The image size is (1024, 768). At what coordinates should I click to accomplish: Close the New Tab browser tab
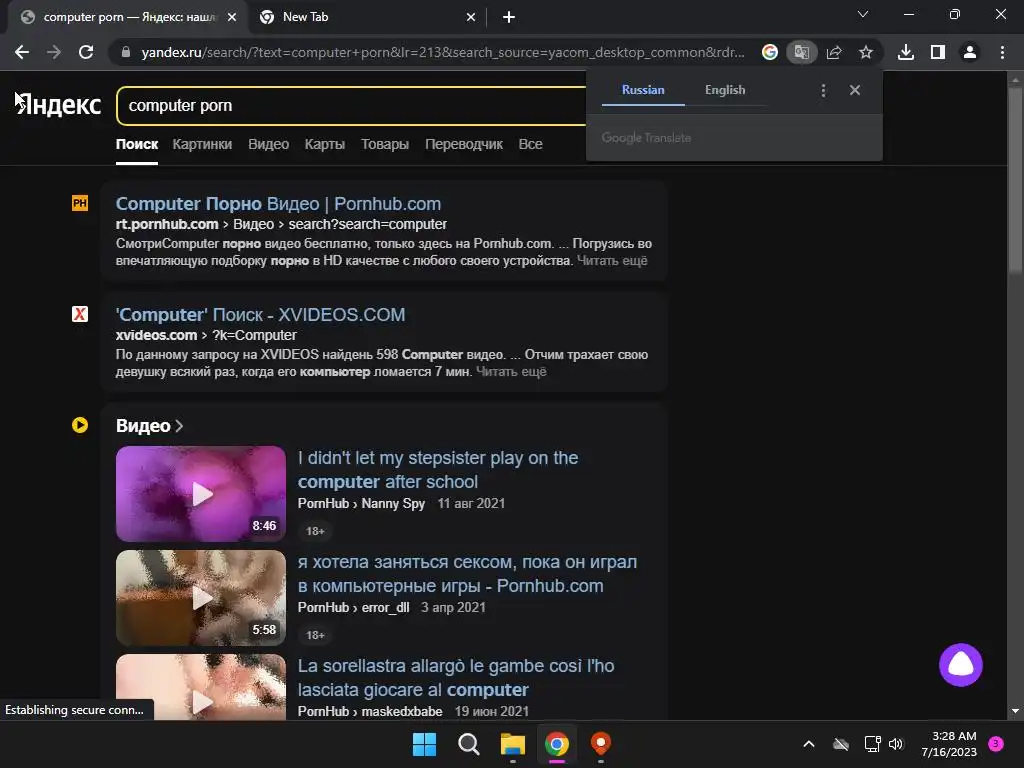click(471, 17)
